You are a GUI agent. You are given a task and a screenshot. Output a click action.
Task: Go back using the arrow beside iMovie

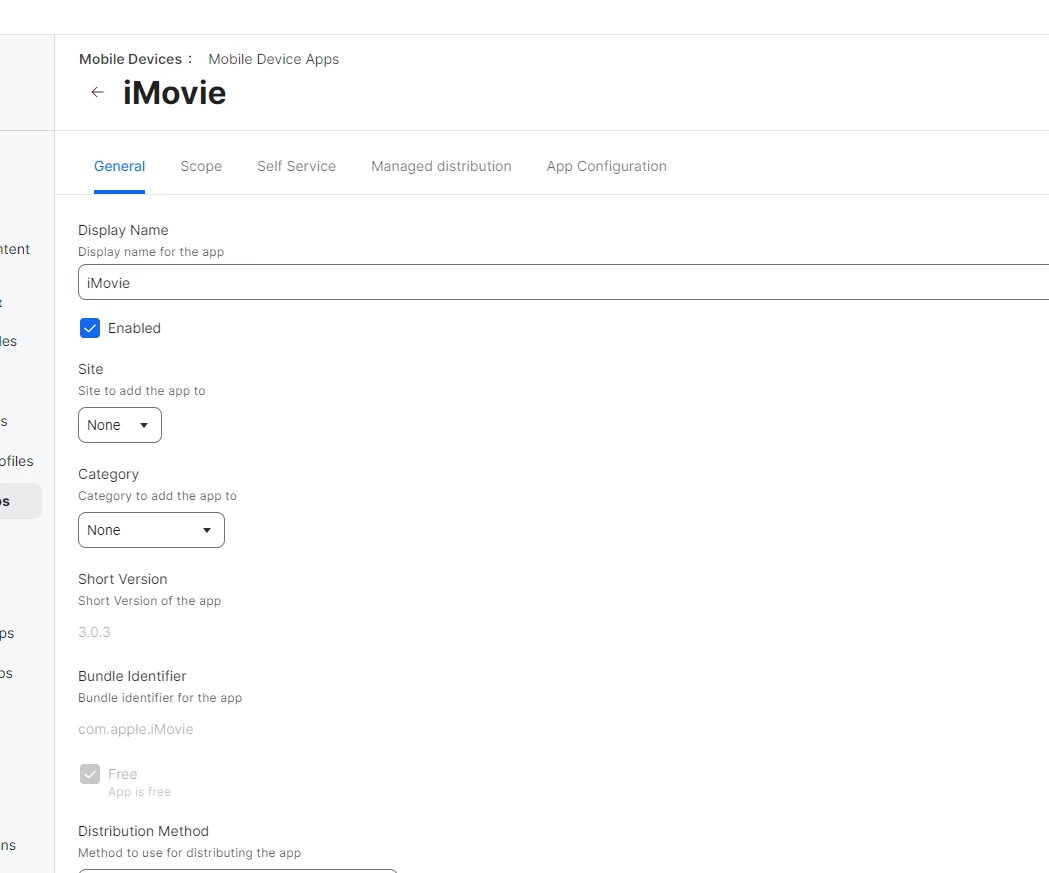[98, 92]
